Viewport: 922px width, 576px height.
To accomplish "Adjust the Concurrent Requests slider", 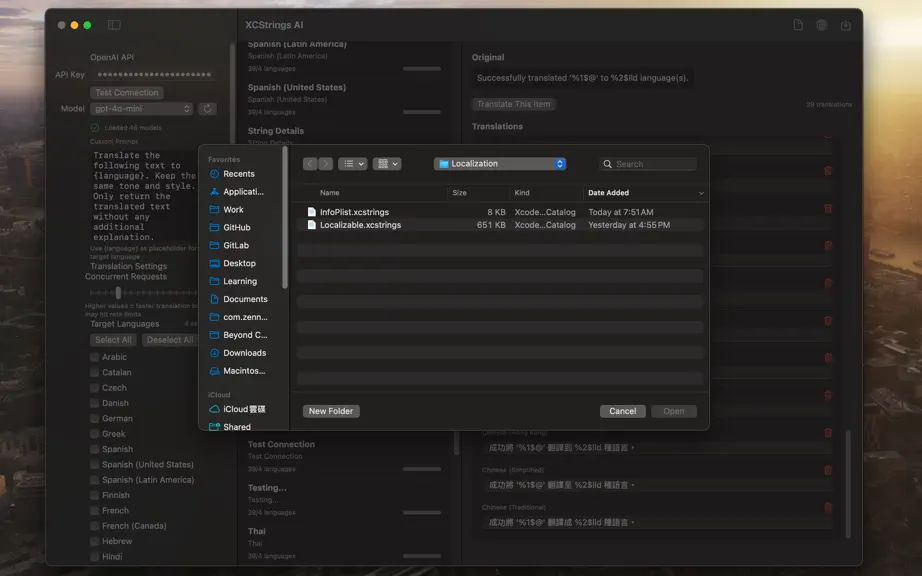I will [118, 293].
